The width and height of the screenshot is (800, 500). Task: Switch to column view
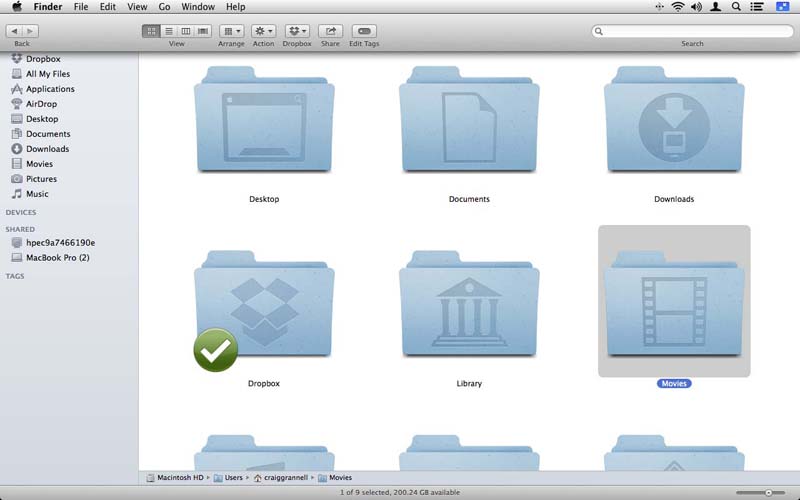pyautogui.click(x=186, y=31)
